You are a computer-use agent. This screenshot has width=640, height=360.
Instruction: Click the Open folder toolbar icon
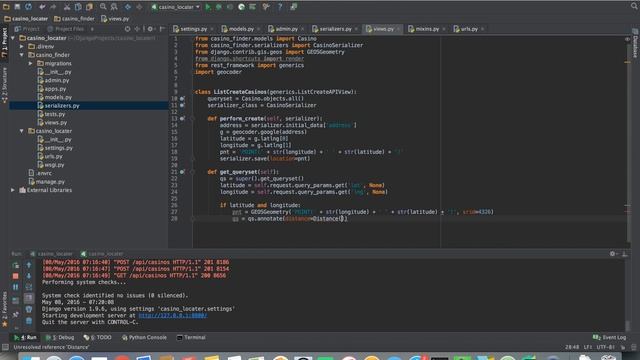coord(6,7)
